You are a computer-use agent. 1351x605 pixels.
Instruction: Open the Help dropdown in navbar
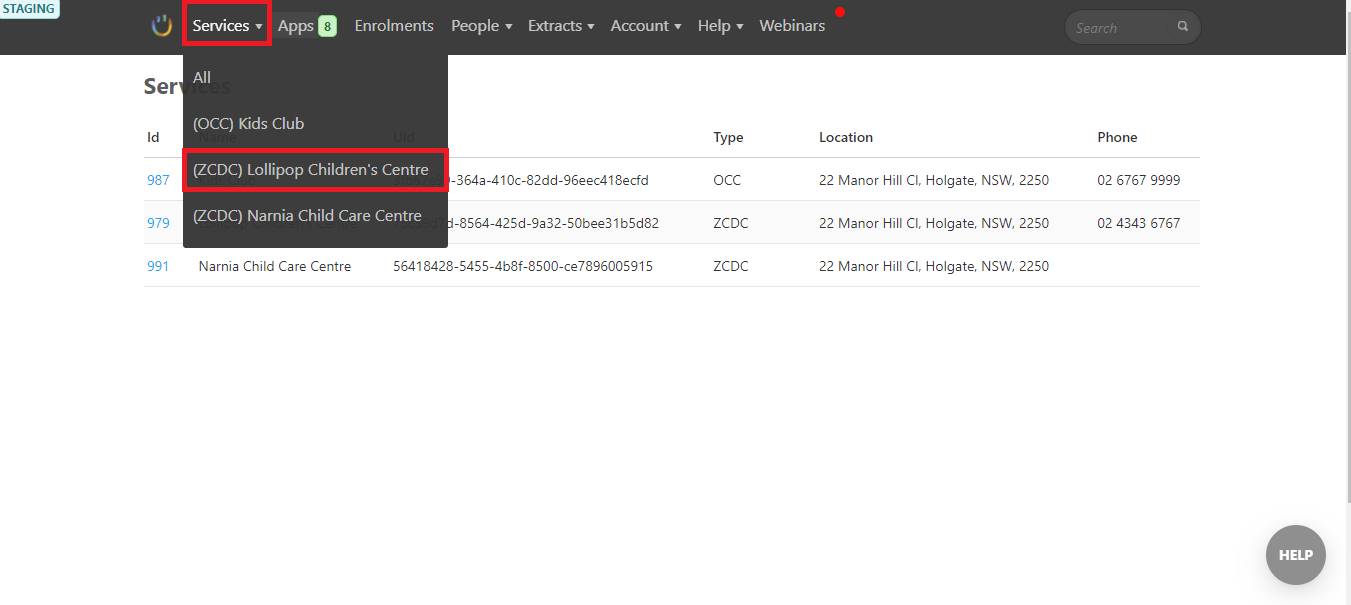tap(720, 26)
